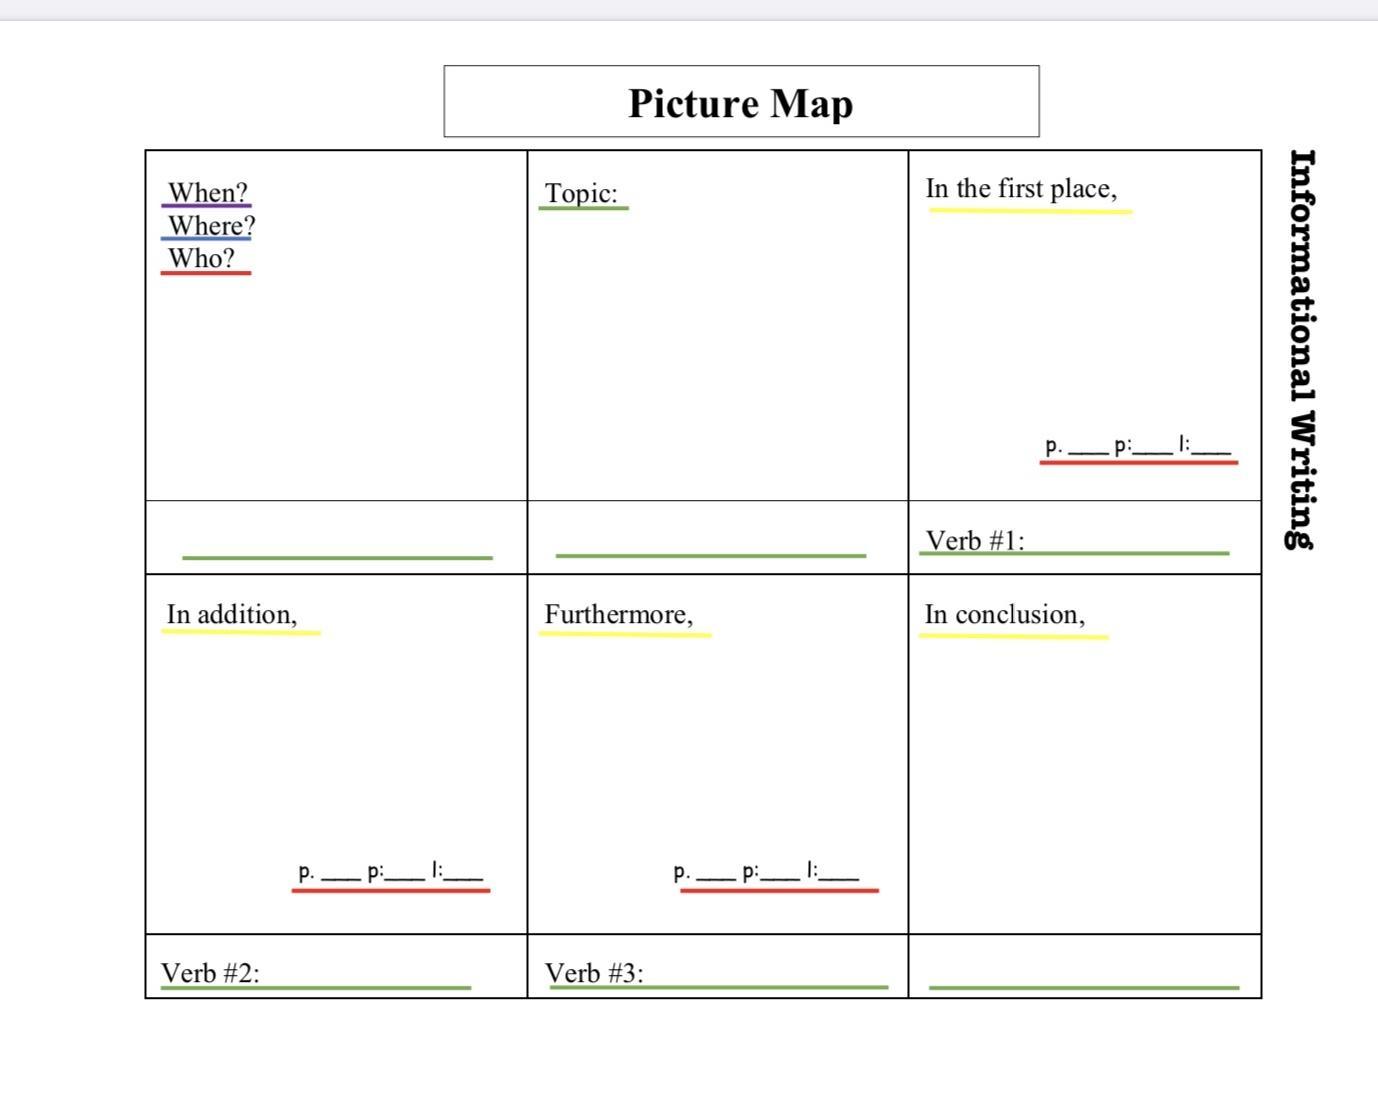Click green blank line below Topic box

click(710, 553)
